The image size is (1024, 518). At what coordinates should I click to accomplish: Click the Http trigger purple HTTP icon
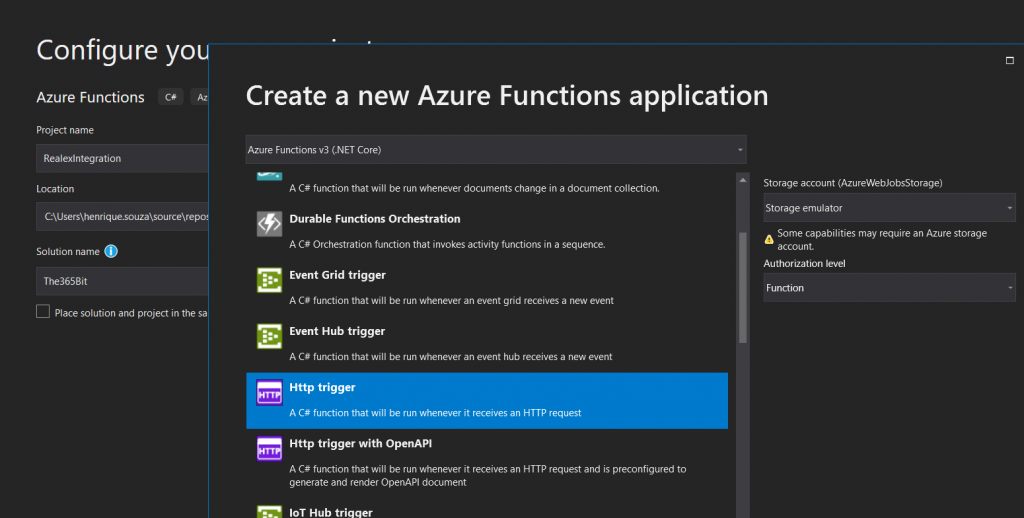tap(269, 393)
